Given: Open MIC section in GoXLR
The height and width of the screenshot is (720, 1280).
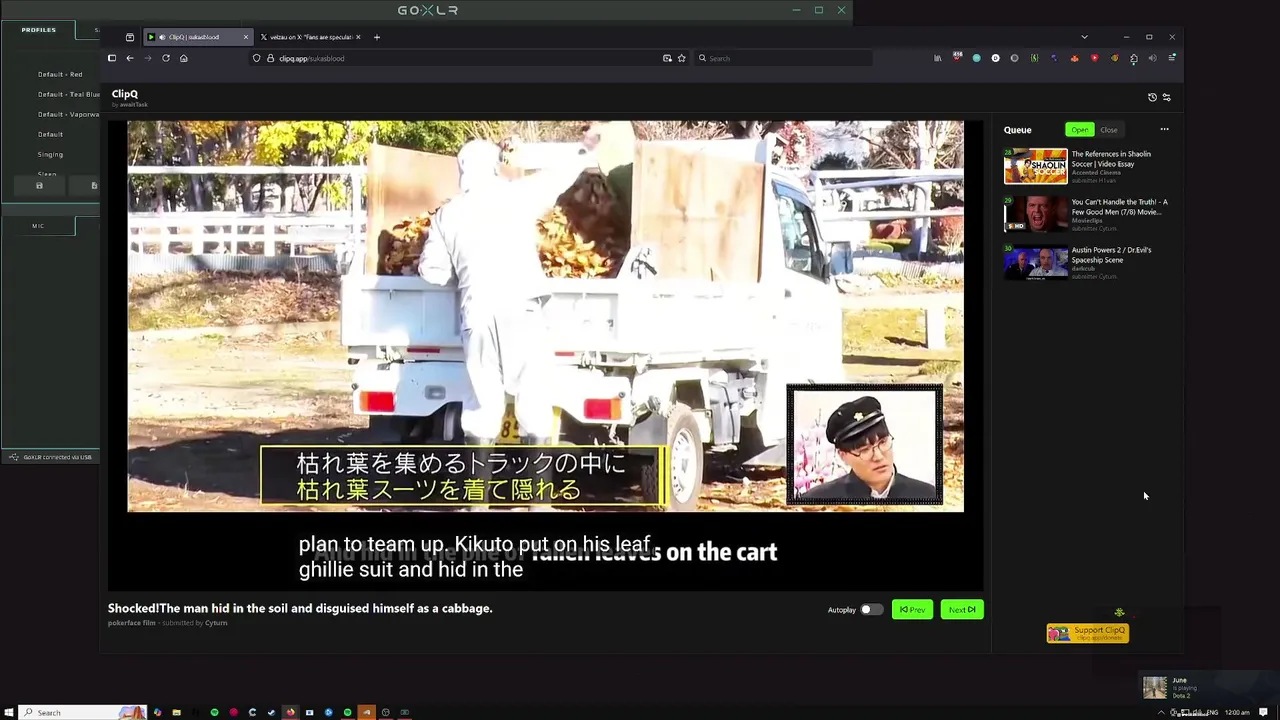Looking at the screenshot, I should pyautogui.click(x=38, y=226).
